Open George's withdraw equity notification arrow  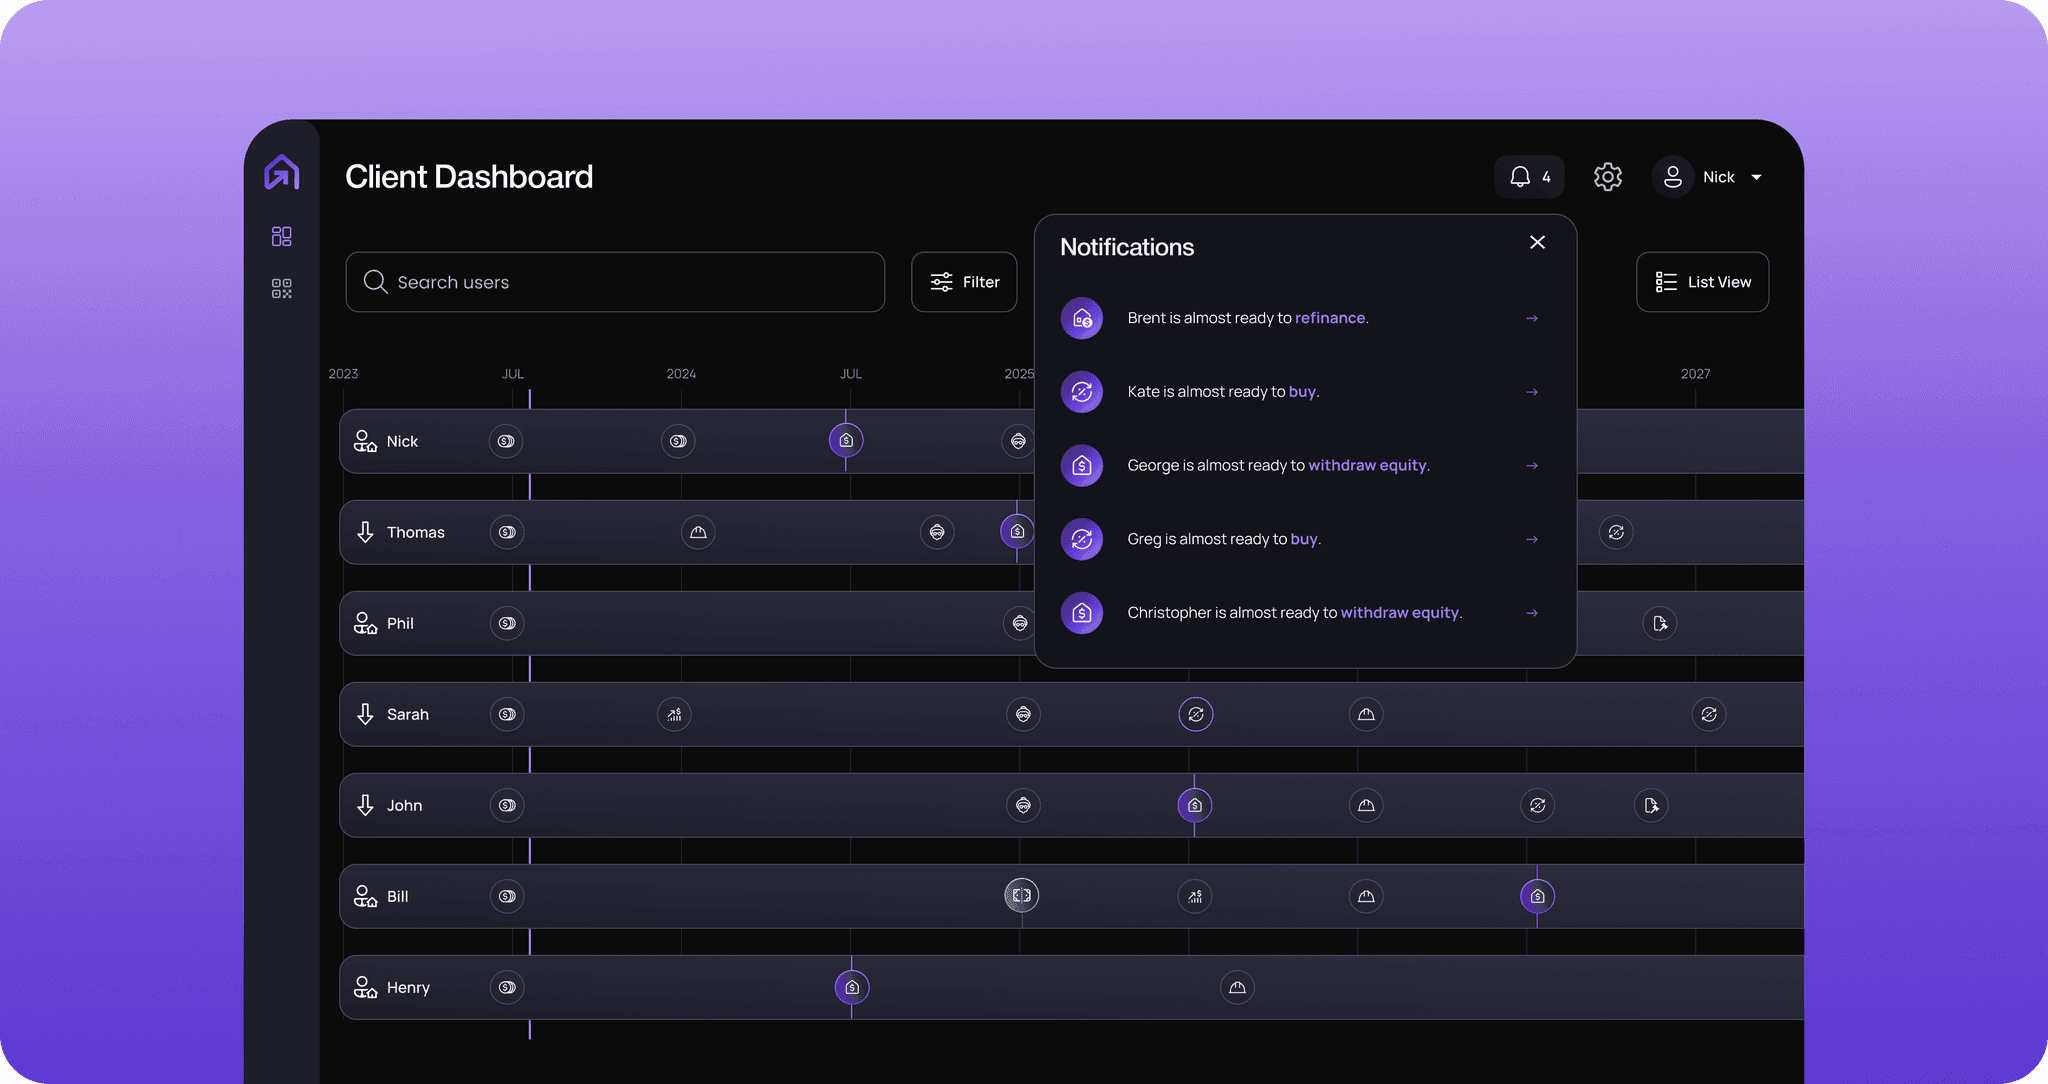[x=1531, y=466]
